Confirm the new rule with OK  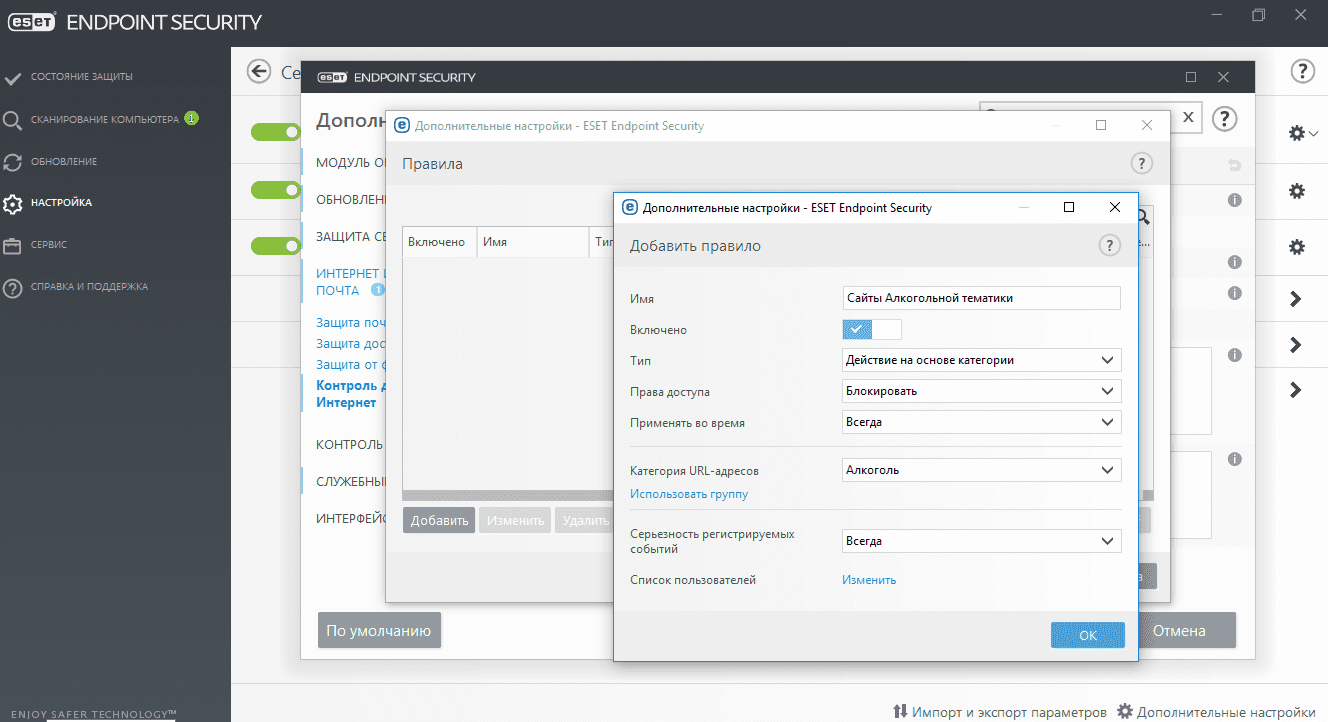pyautogui.click(x=1088, y=635)
